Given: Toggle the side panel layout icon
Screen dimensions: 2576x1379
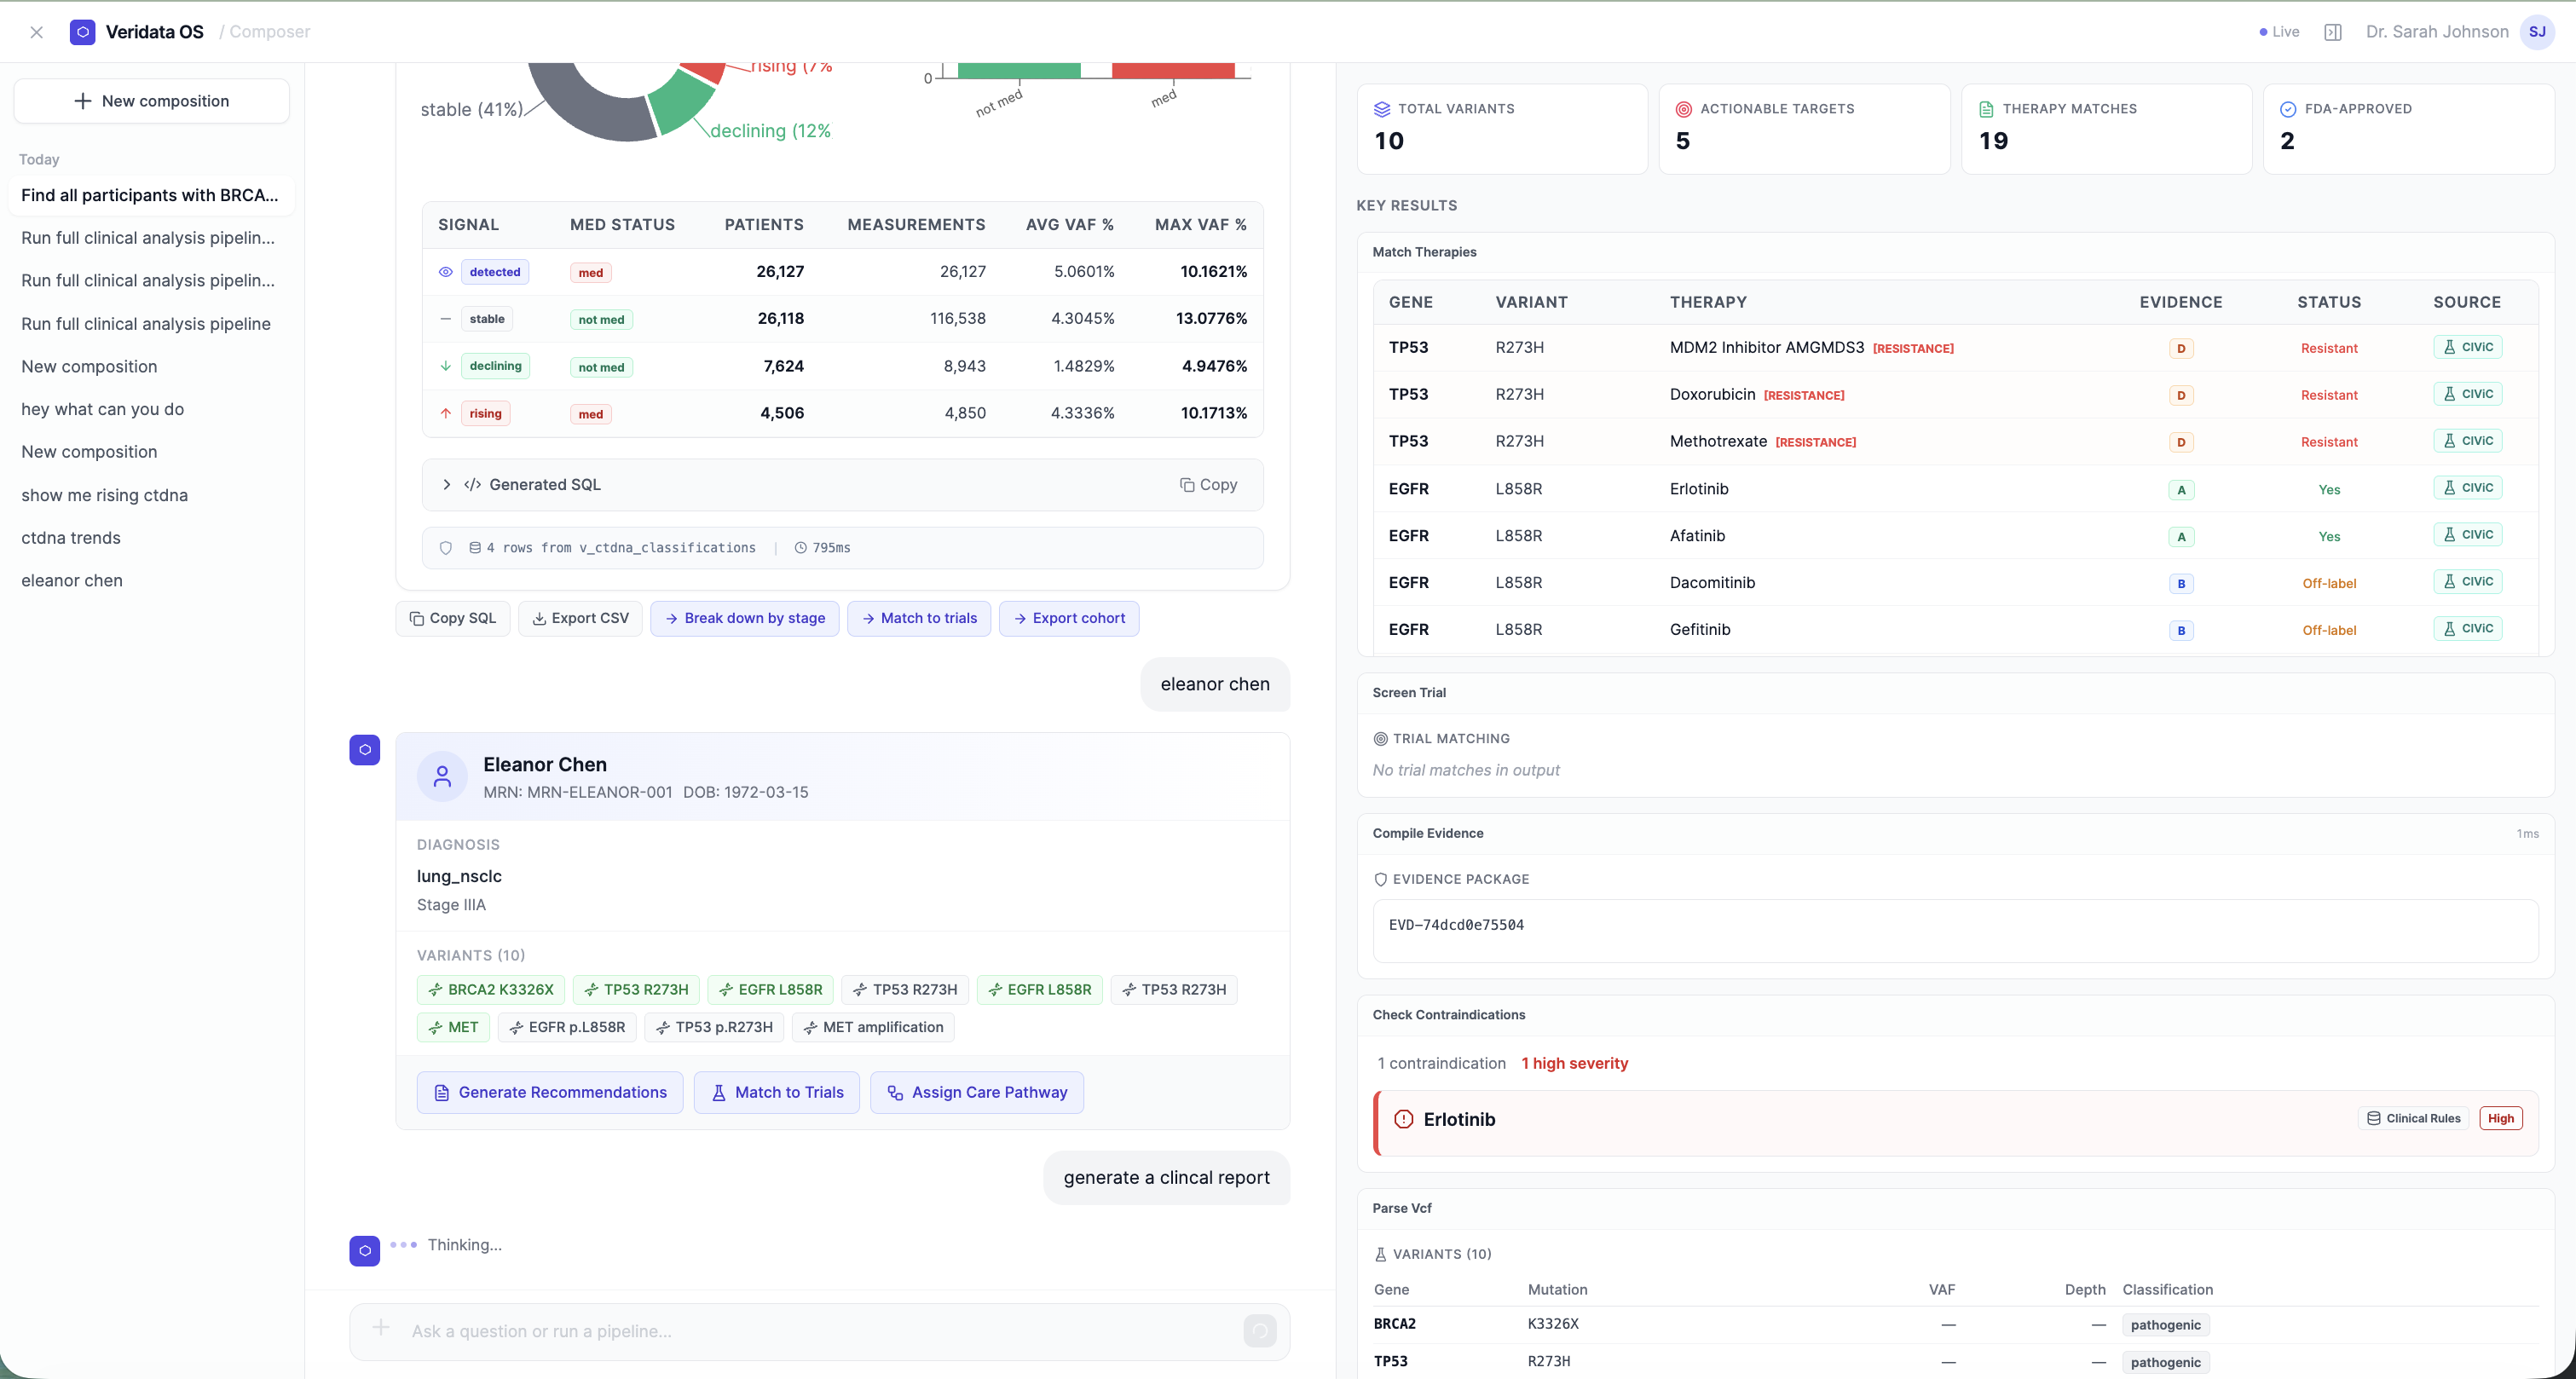Looking at the screenshot, I should coord(2332,32).
